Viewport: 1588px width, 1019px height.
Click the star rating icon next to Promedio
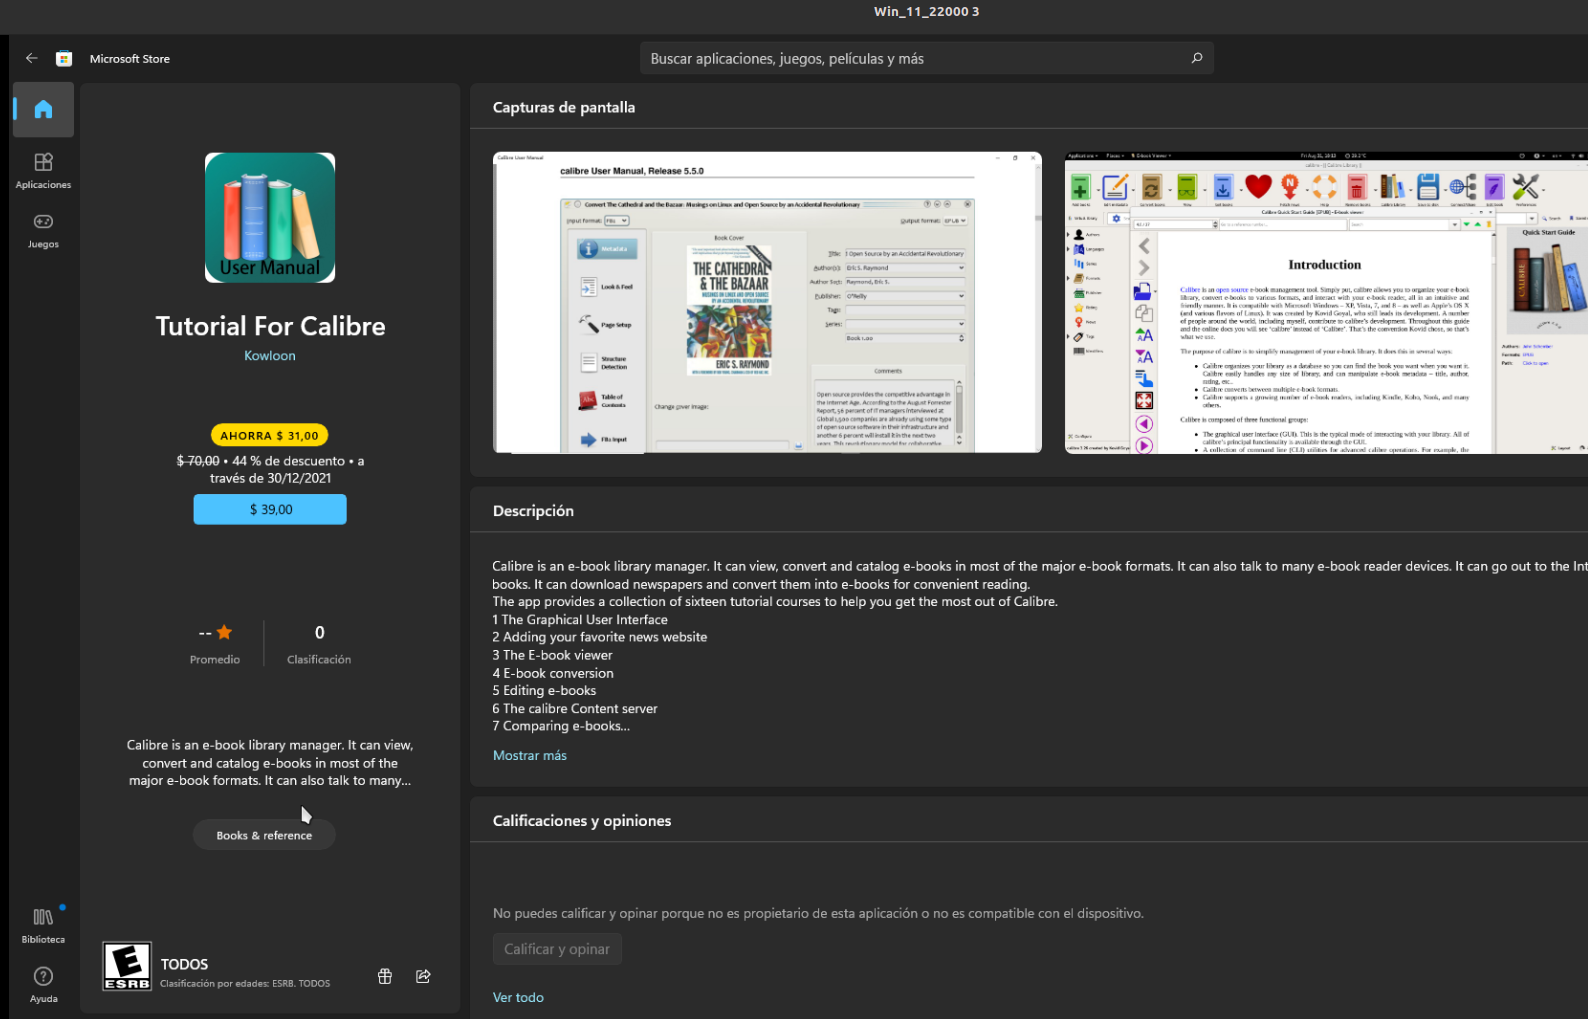click(224, 632)
